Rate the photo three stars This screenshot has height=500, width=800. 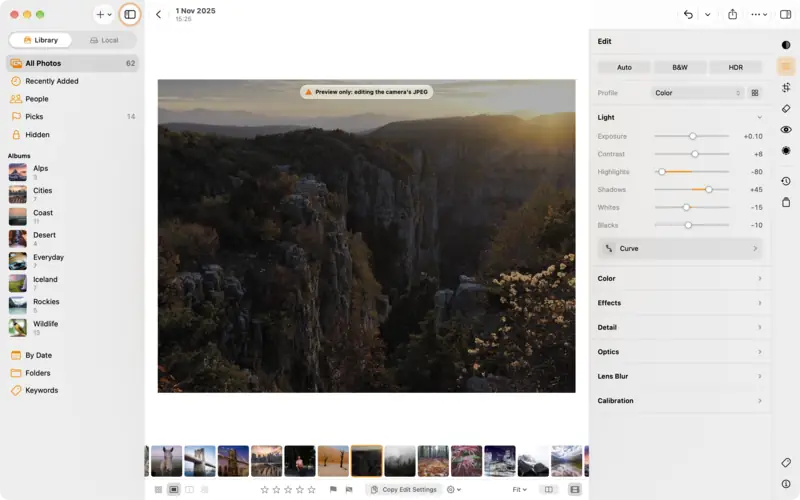click(288, 489)
